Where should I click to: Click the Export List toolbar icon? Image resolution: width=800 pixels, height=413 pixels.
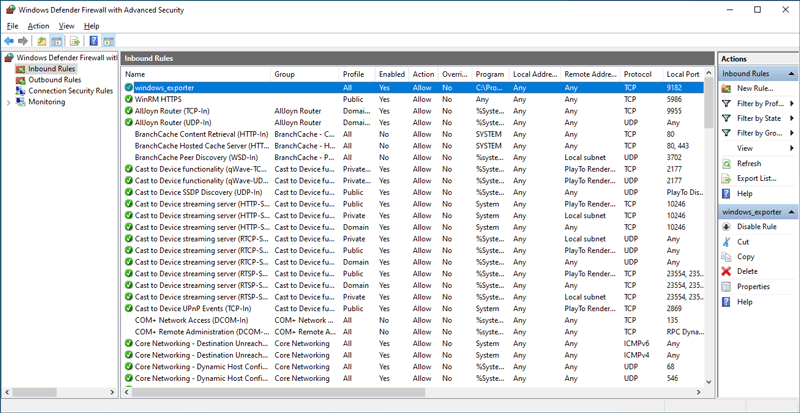click(75, 41)
